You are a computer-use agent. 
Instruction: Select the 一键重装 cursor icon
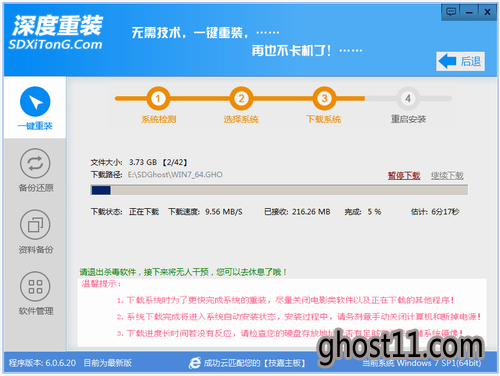[35, 102]
